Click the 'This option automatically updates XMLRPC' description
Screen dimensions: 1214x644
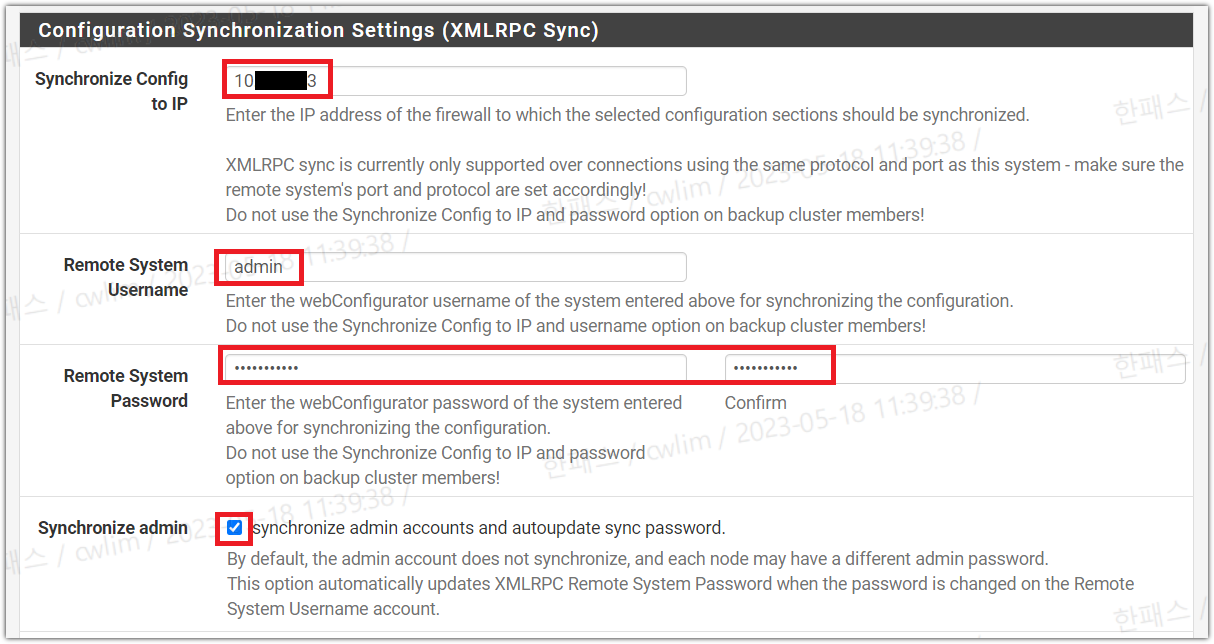680,584
